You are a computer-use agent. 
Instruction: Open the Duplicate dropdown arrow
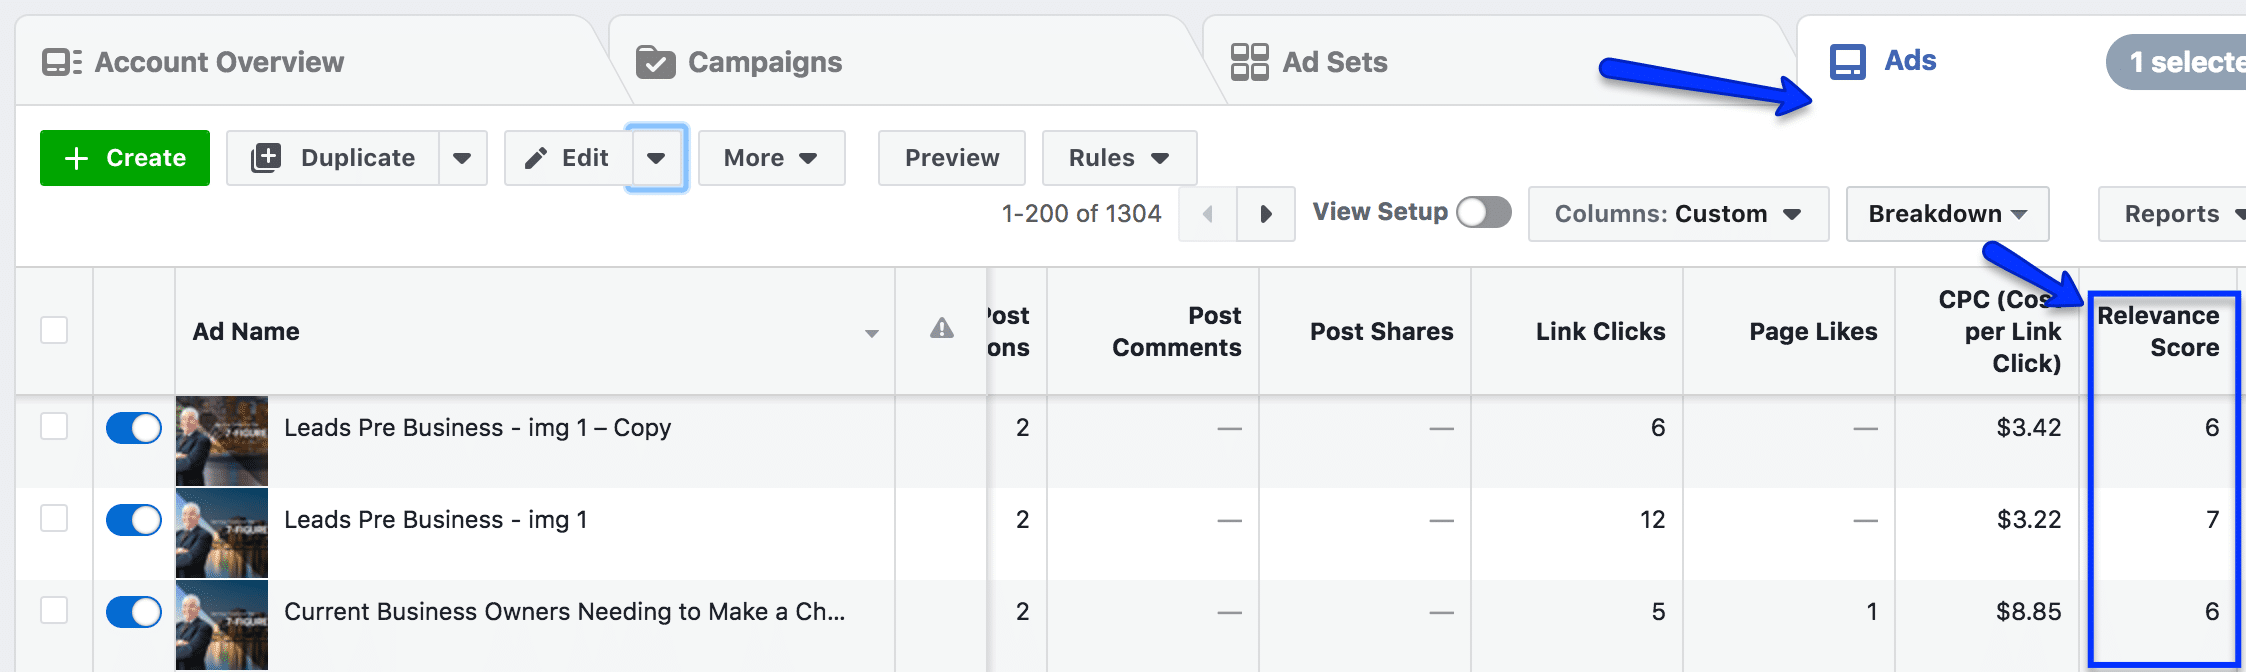click(462, 158)
